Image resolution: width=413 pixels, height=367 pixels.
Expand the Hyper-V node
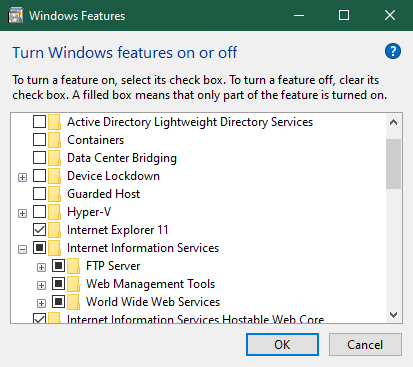(x=22, y=213)
